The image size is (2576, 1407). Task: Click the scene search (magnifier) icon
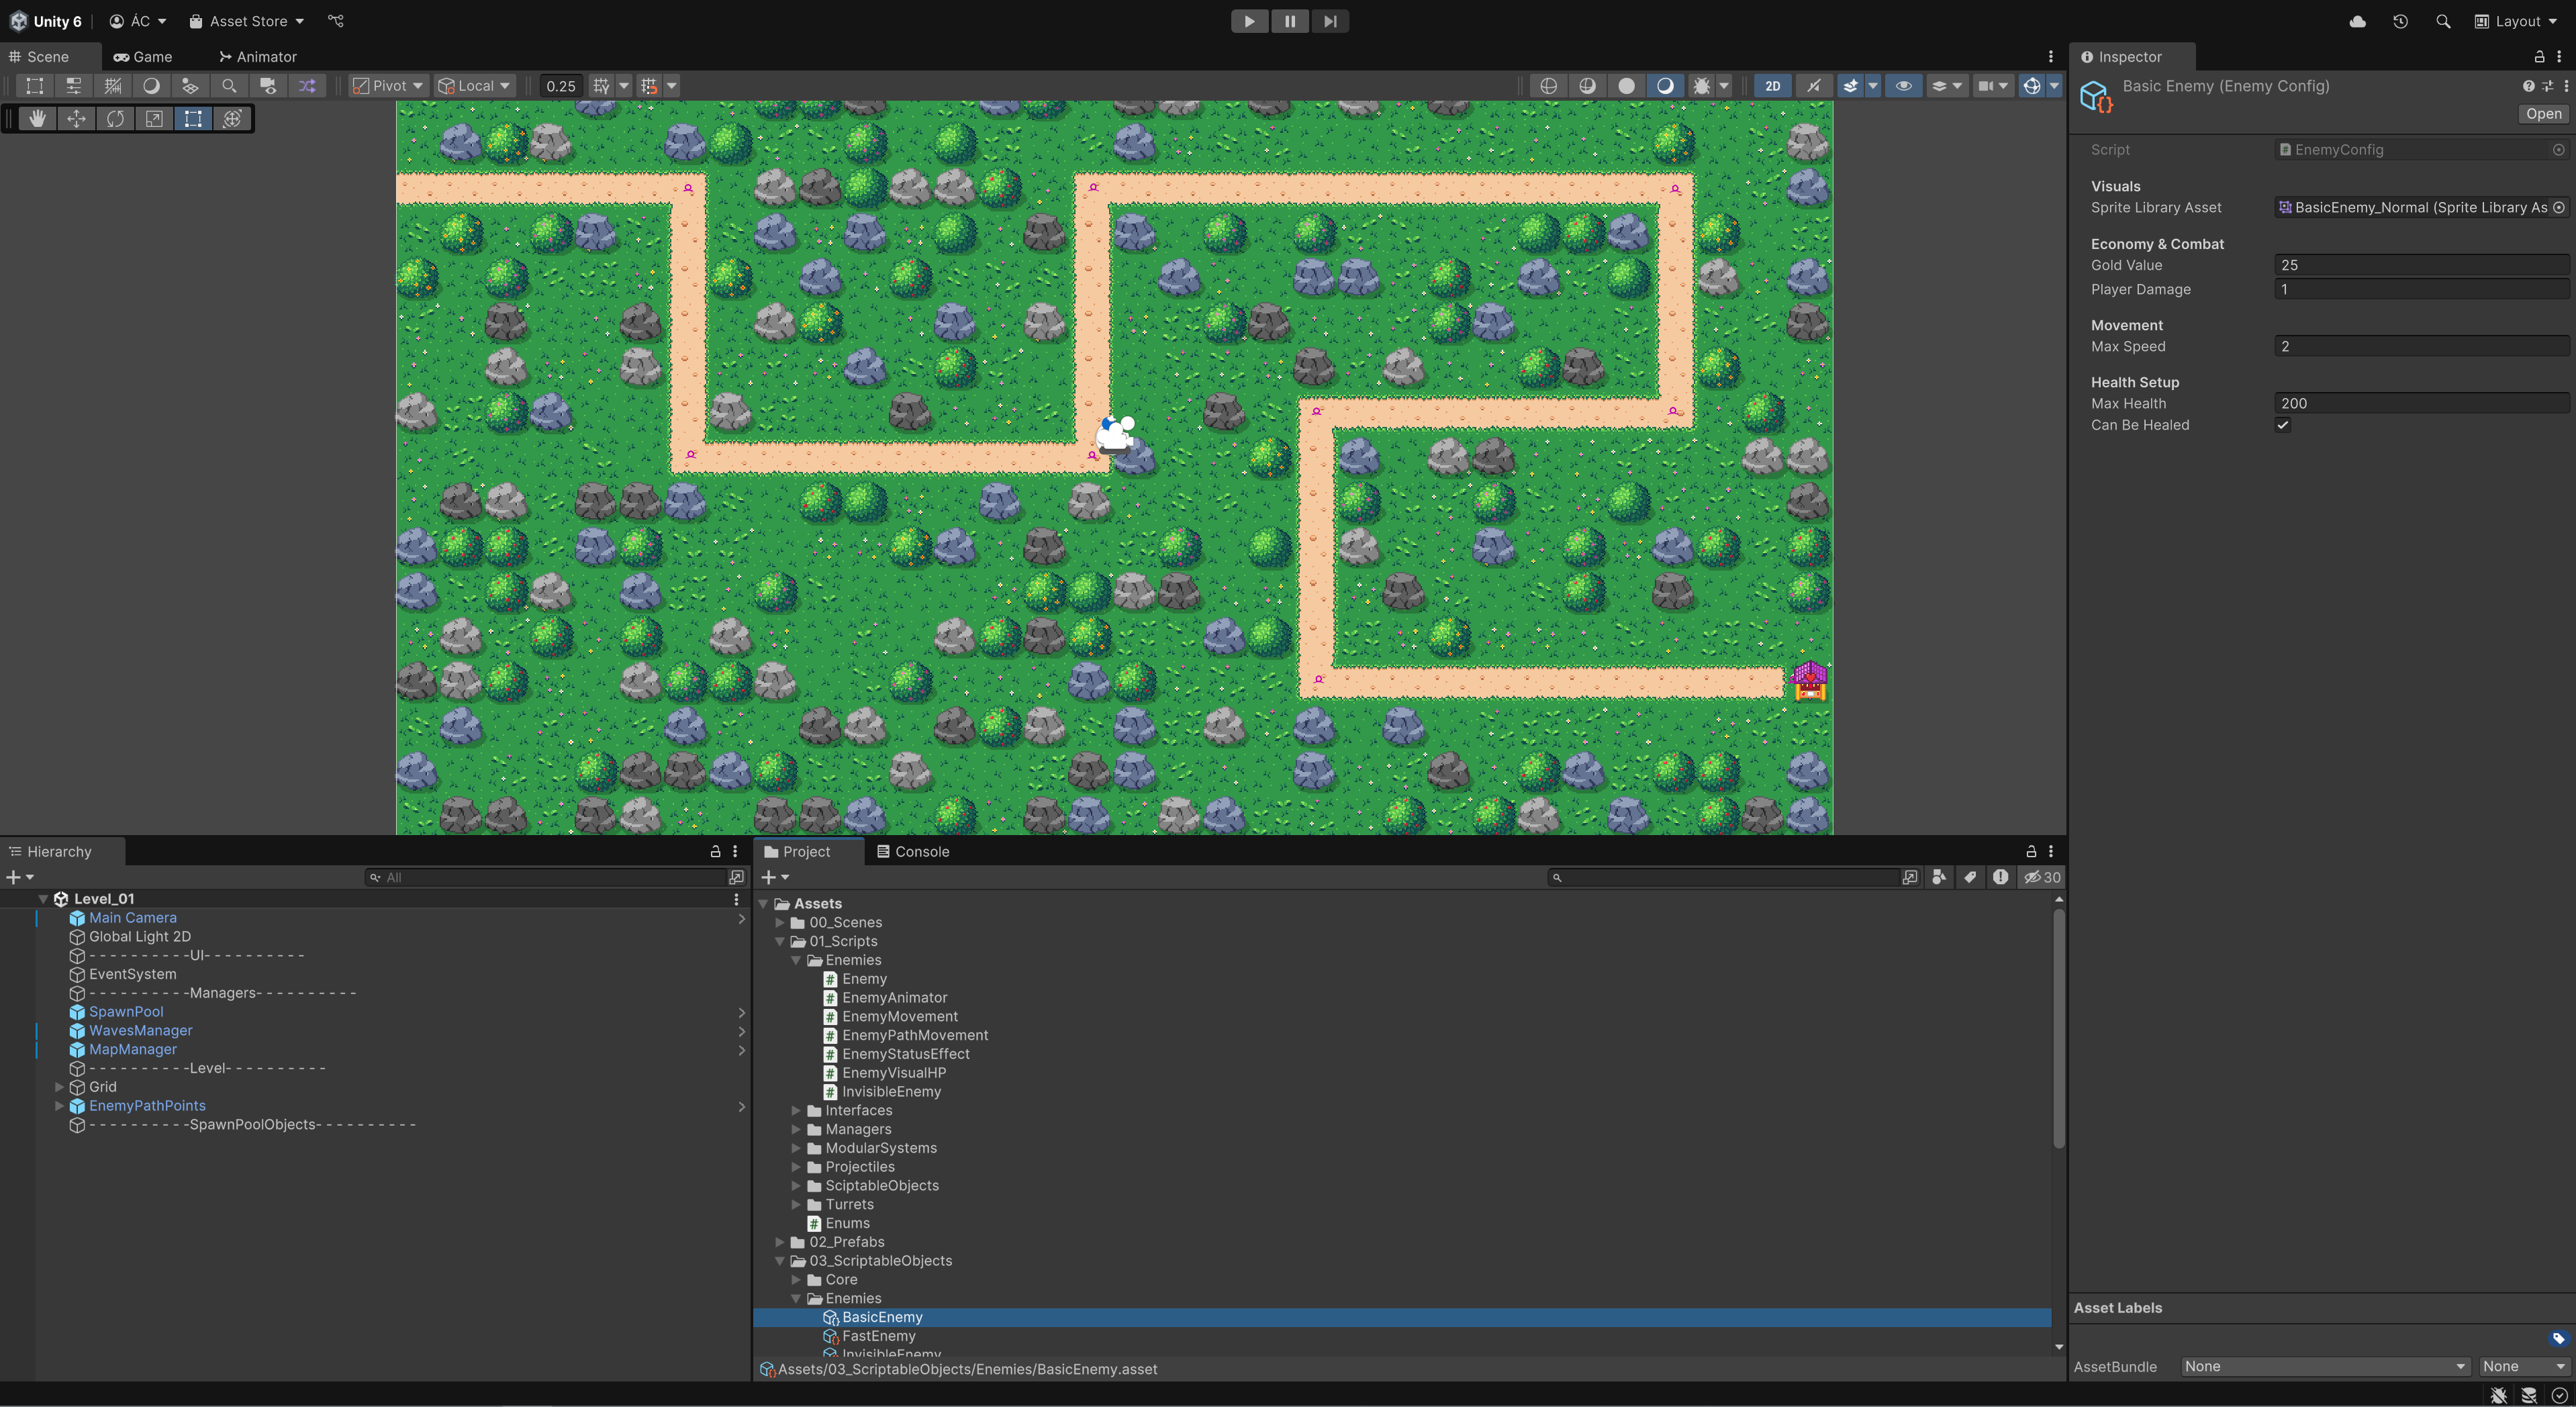coord(228,86)
